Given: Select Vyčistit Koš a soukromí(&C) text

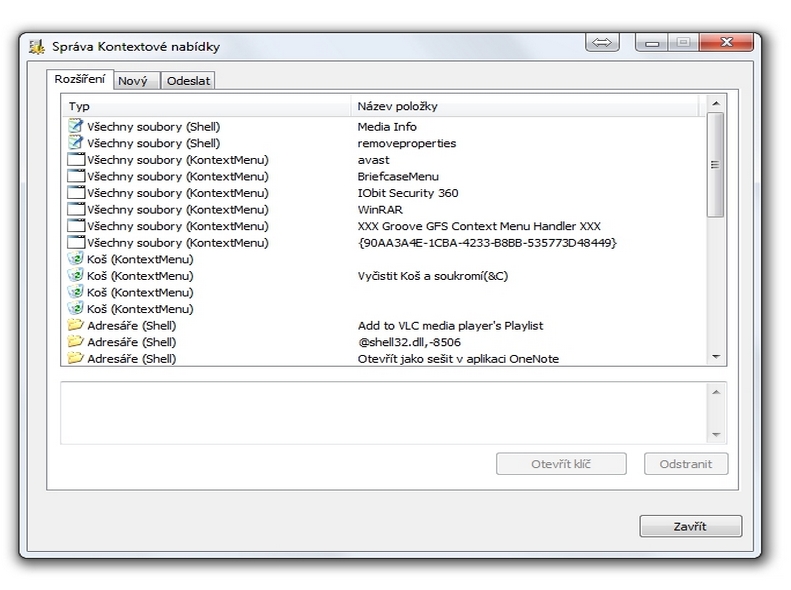Looking at the screenshot, I should coord(433,276).
